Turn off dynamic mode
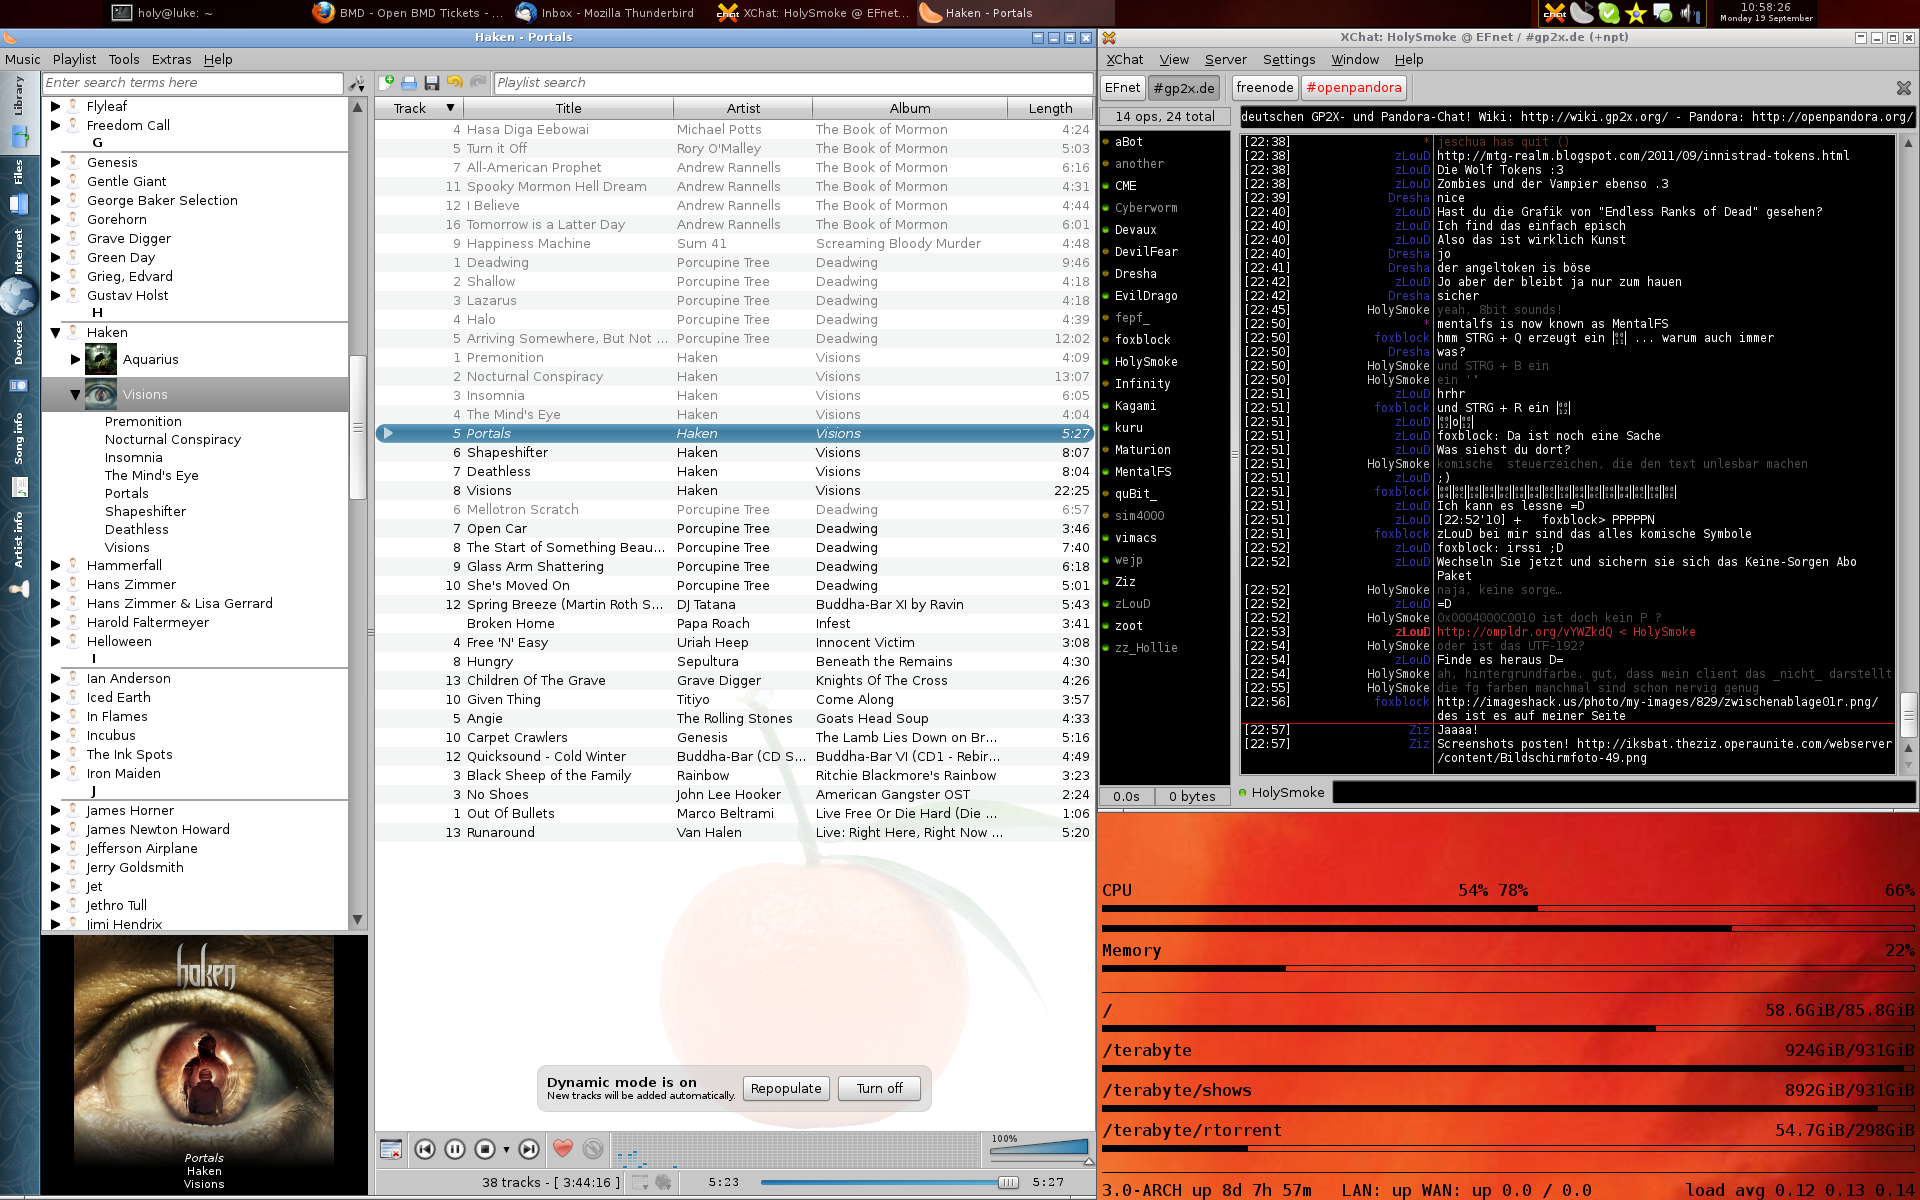1920x1200 pixels. (879, 1088)
